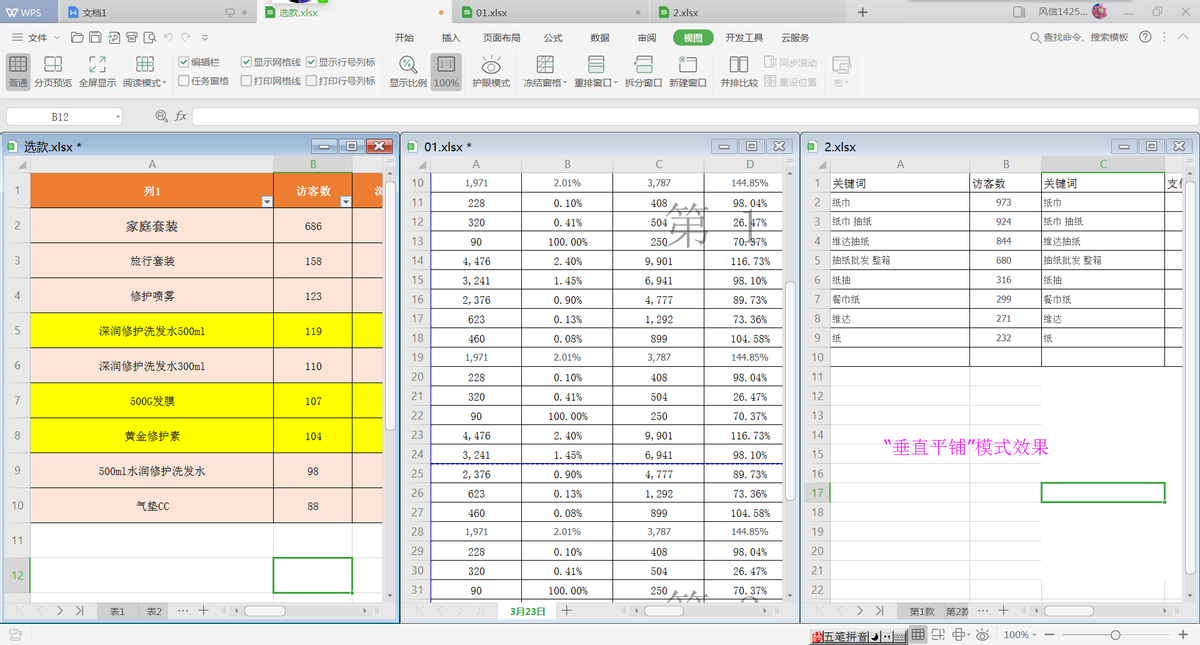Select the 拆分窗口 split window tool
1200x645 pixels.
pyautogui.click(x=643, y=71)
